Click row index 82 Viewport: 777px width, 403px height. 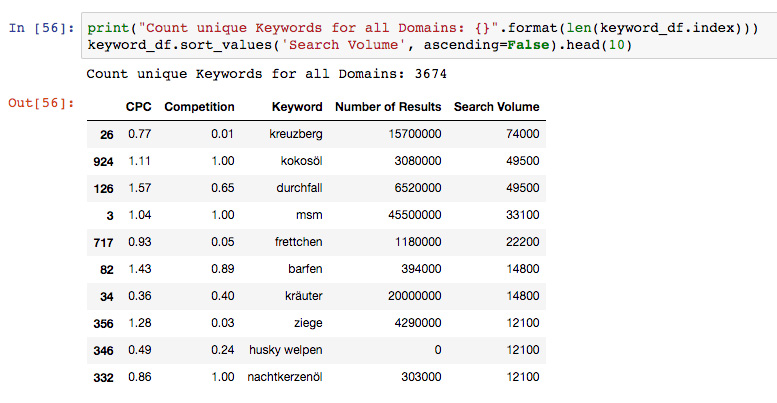(x=107, y=270)
